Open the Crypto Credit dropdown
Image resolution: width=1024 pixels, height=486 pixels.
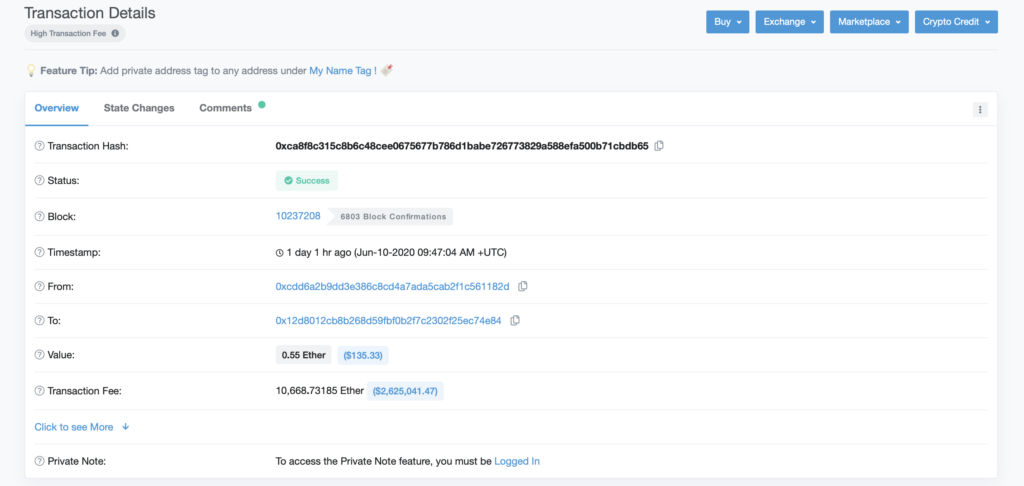[x=956, y=22]
